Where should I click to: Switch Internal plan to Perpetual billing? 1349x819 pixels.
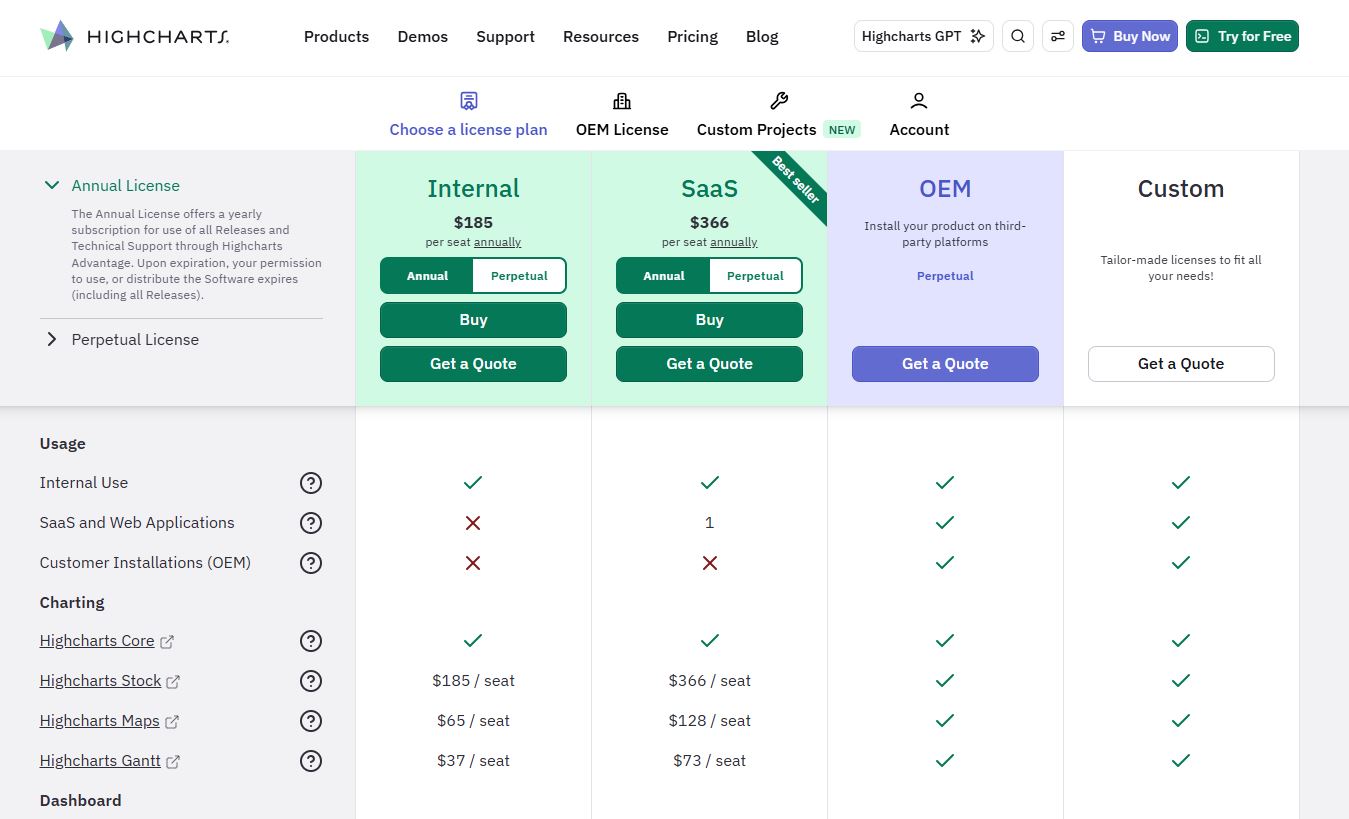(x=518, y=275)
